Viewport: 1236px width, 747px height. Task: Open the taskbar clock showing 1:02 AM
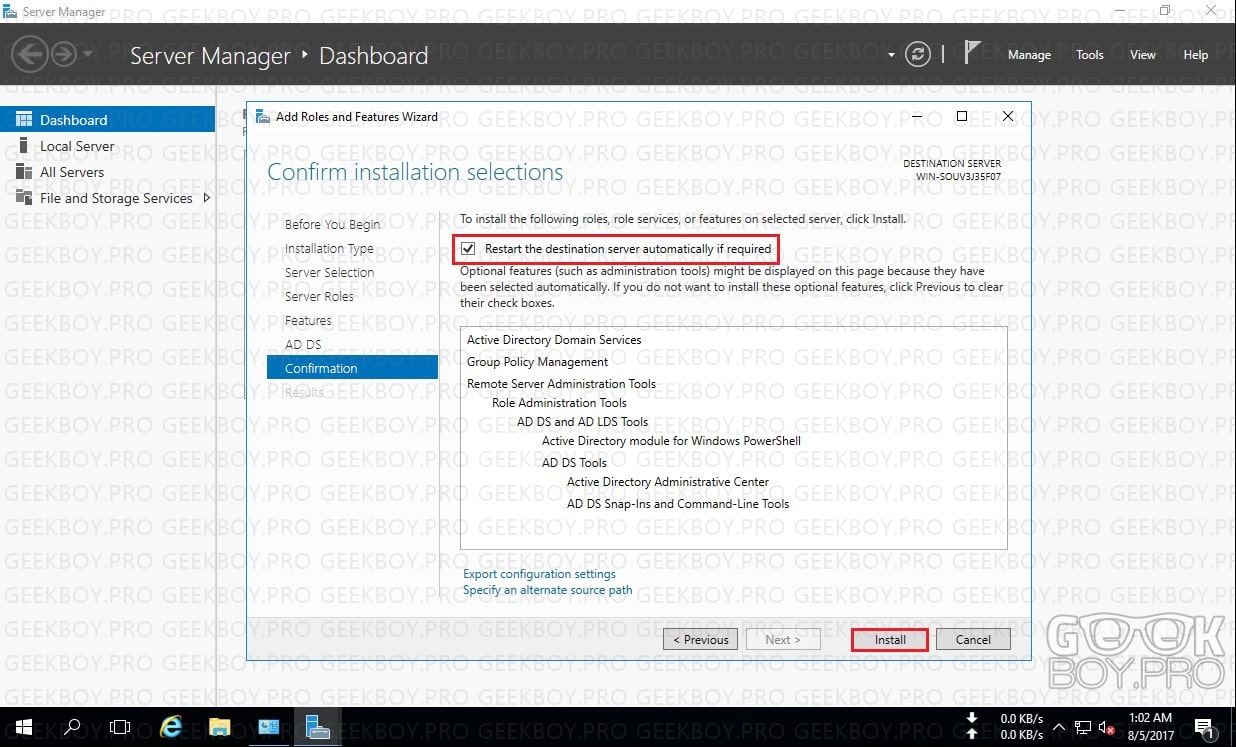(1149, 727)
